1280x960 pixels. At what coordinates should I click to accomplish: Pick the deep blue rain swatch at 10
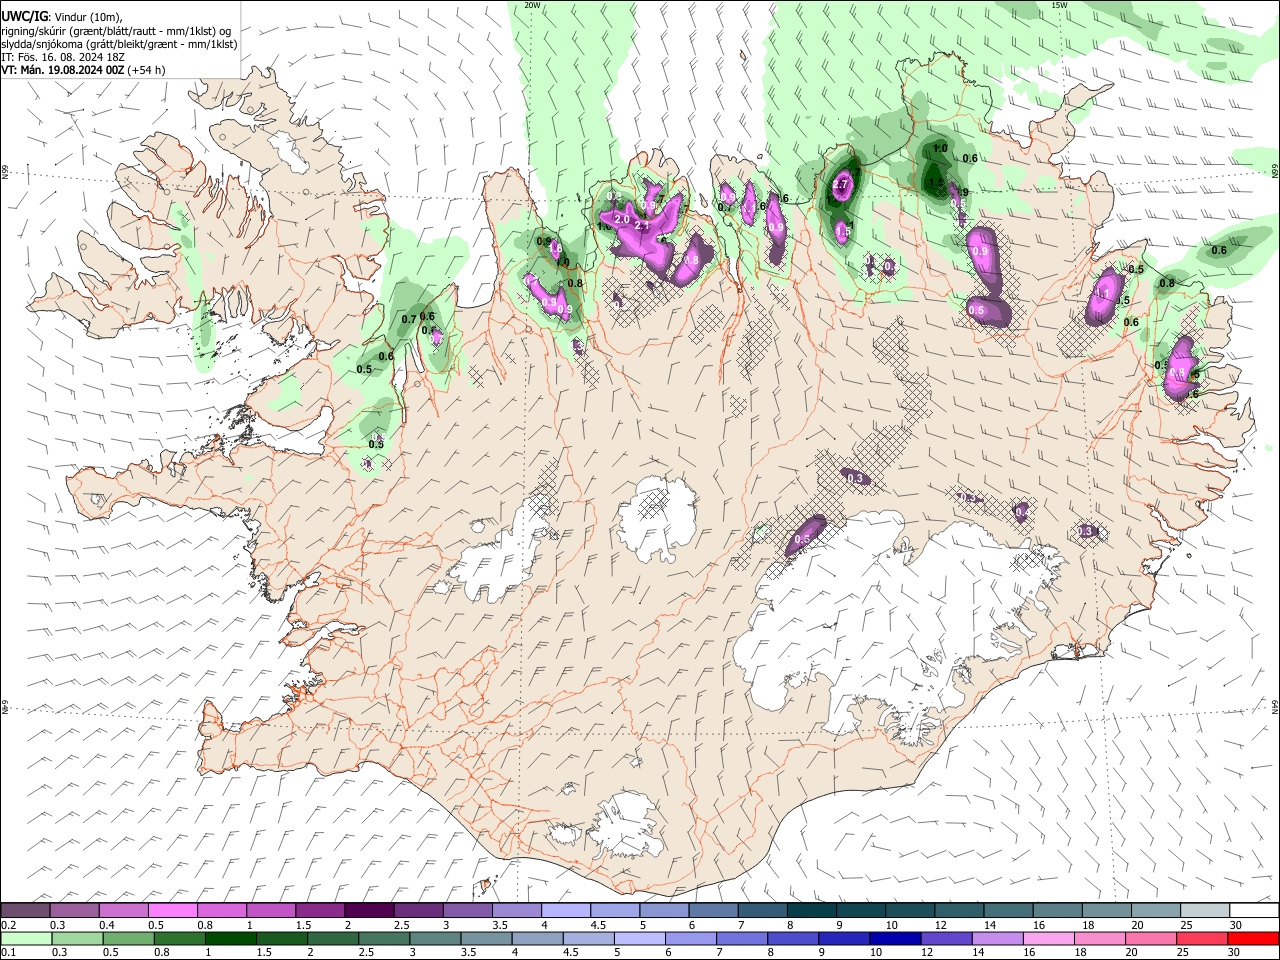(894, 938)
